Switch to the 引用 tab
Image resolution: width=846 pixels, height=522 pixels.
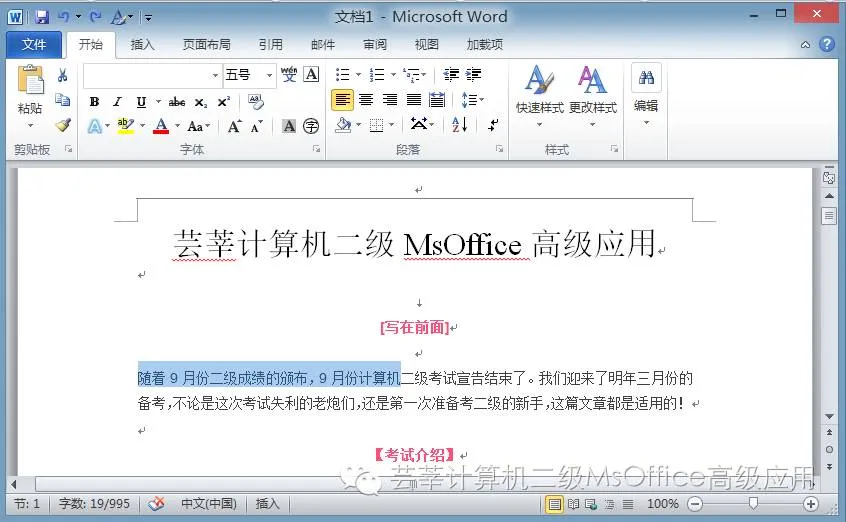[x=270, y=44]
